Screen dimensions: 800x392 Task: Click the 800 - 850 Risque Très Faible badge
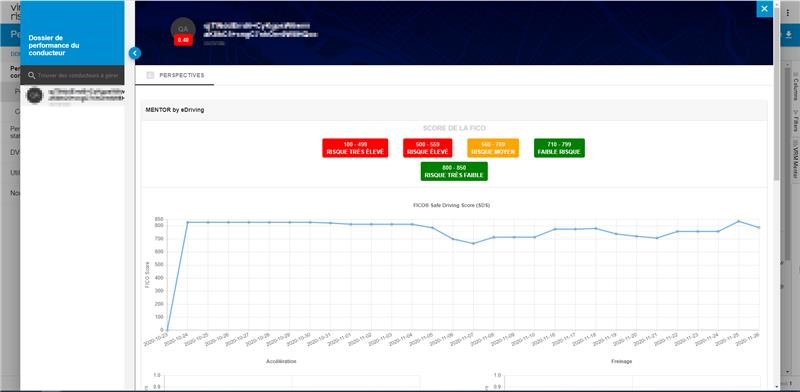pyautogui.click(x=454, y=172)
